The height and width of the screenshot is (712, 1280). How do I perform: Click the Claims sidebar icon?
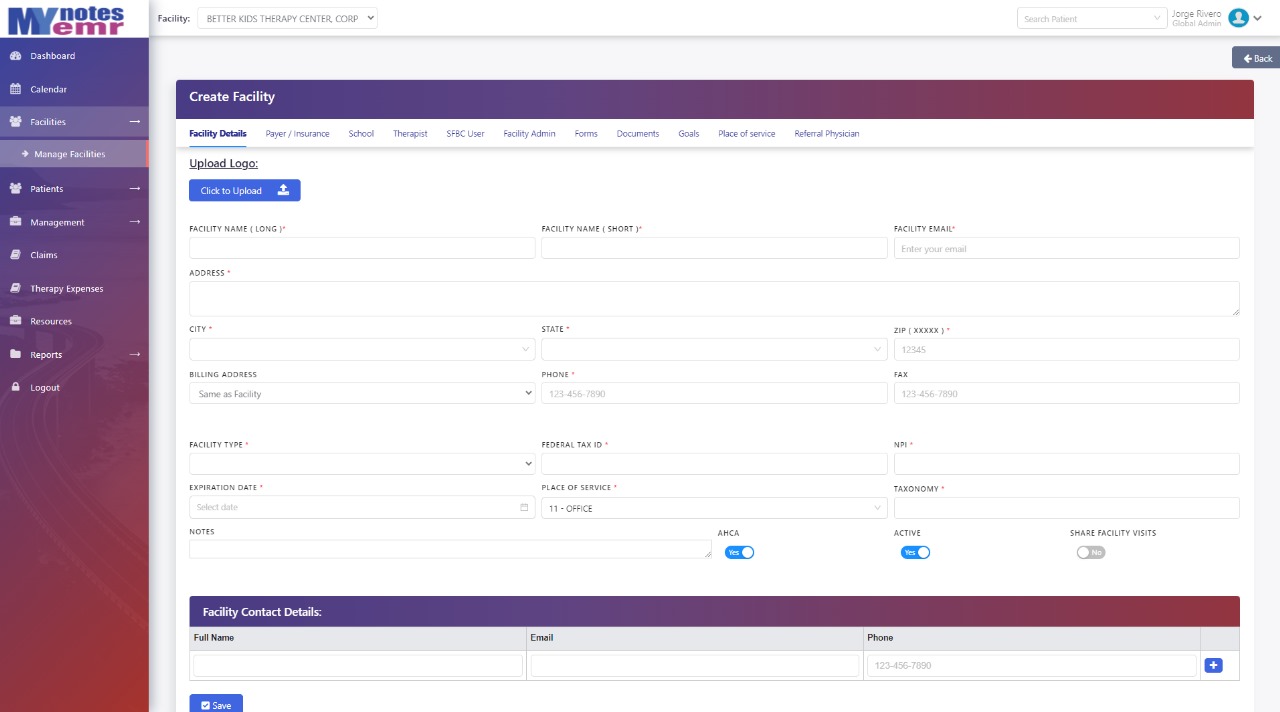[x=16, y=255]
